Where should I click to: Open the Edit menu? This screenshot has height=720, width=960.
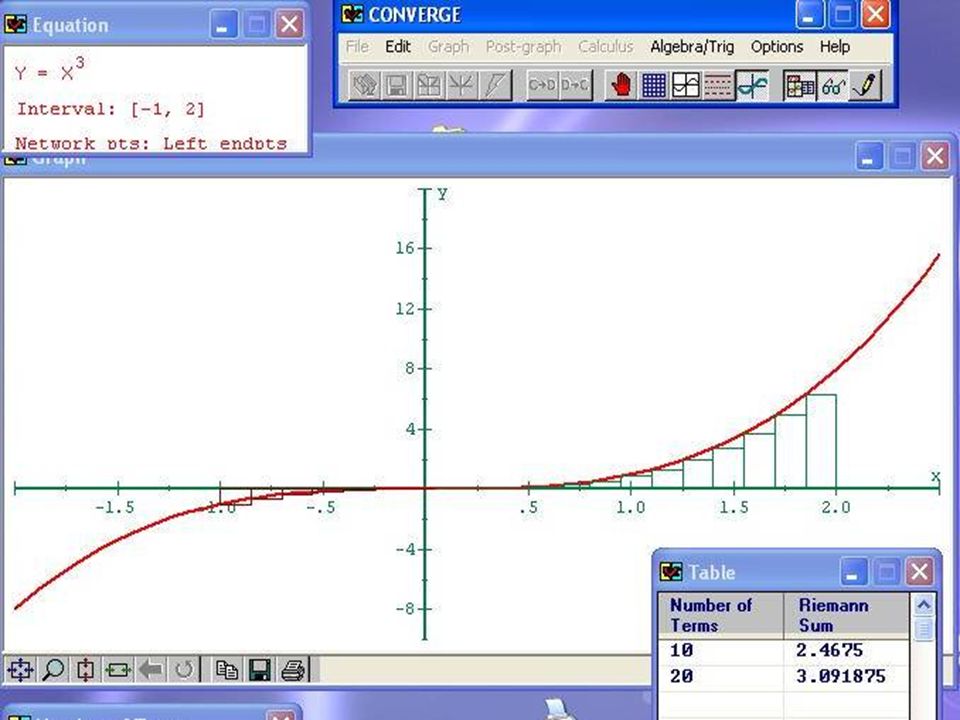point(398,47)
